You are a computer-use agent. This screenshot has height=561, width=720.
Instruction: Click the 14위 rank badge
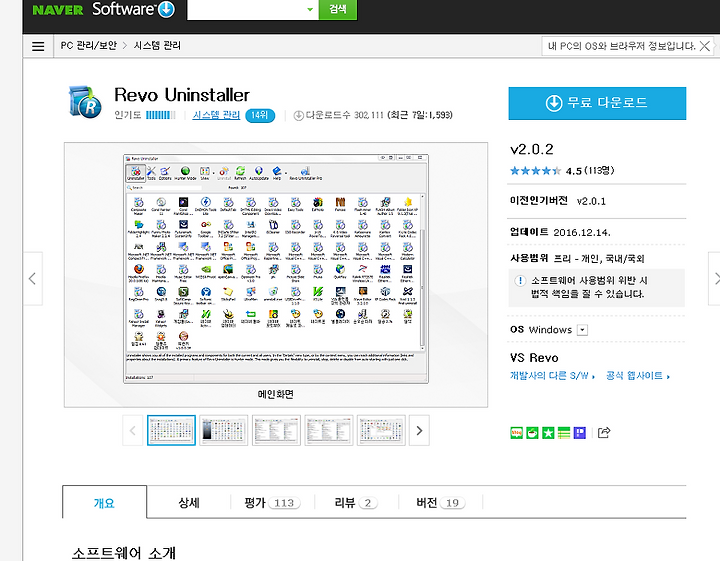click(260, 115)
